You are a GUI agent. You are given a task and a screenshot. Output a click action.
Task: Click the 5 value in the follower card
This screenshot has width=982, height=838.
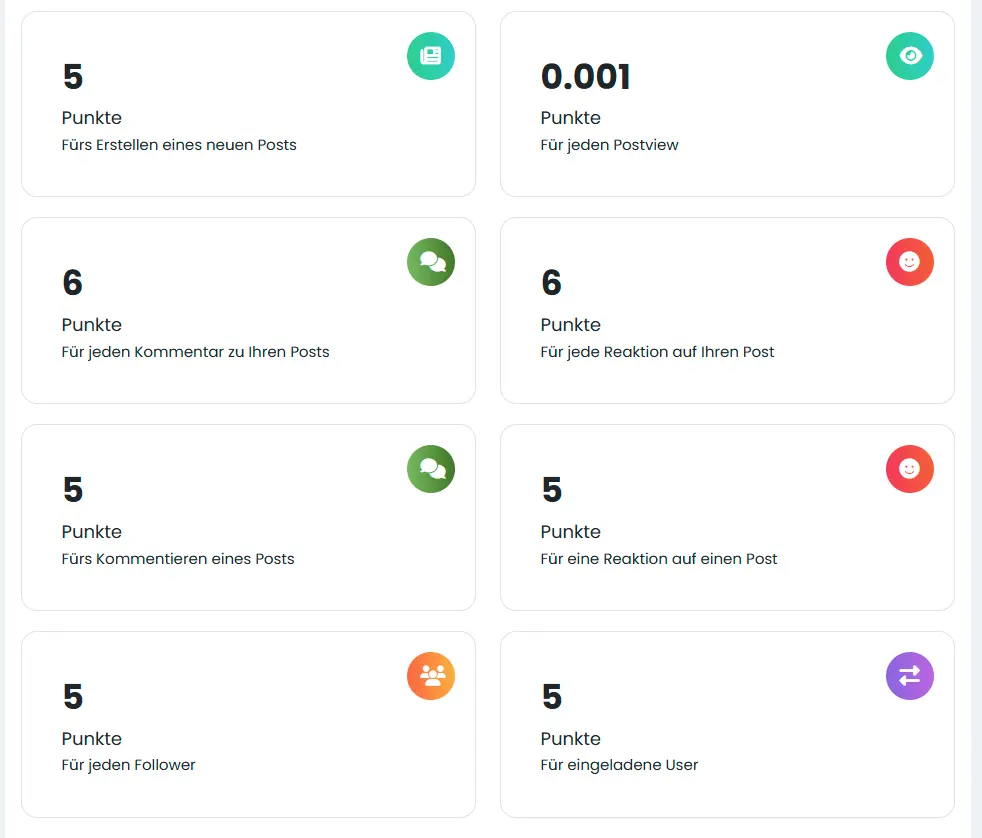pyautogui.click(x=72, y=696)
